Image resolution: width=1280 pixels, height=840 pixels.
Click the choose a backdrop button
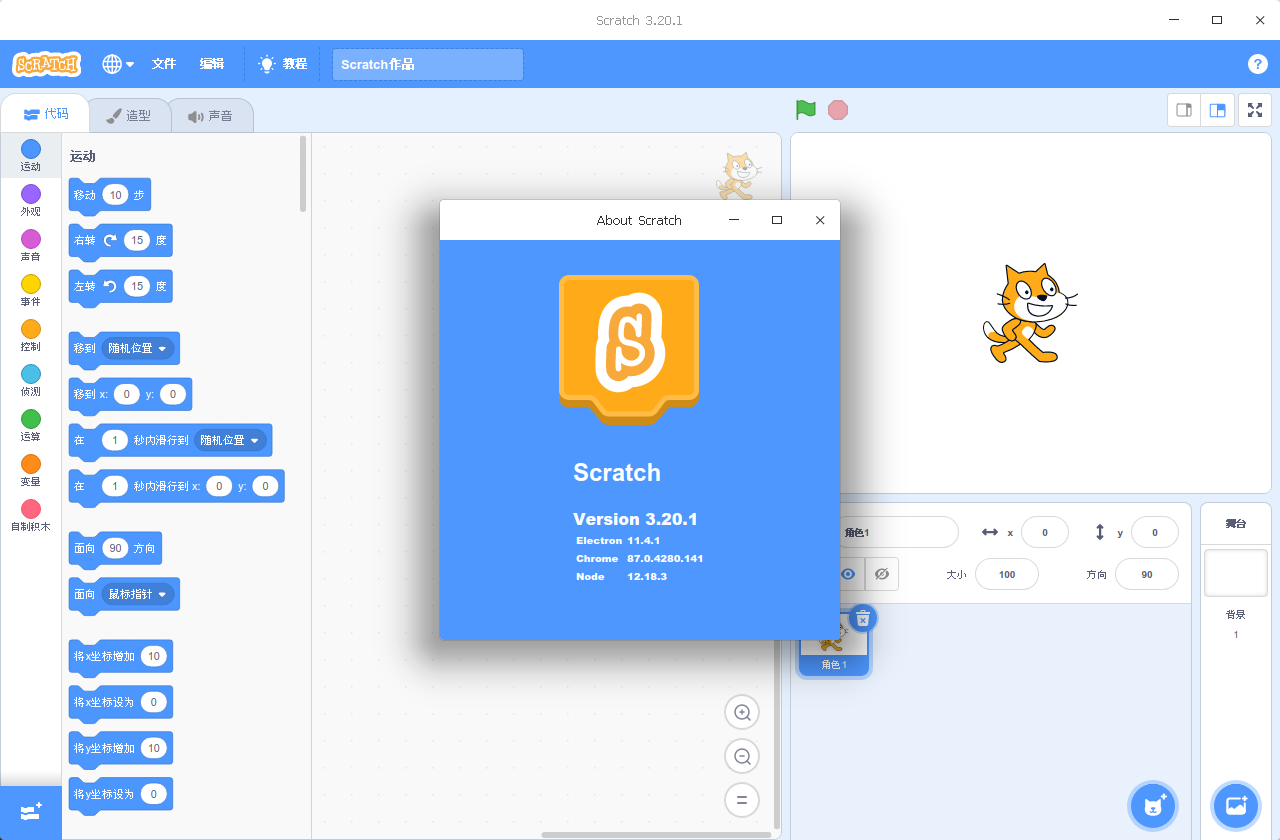(1236, 804)
